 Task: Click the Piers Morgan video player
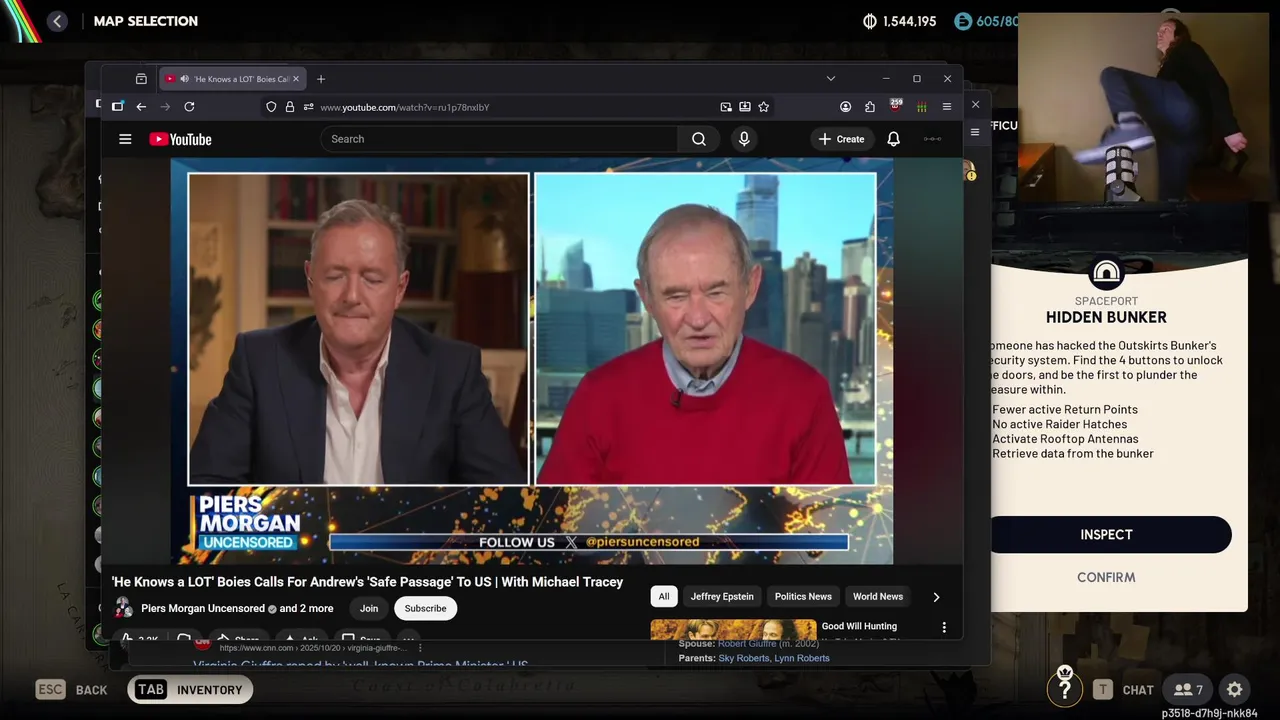532,361
